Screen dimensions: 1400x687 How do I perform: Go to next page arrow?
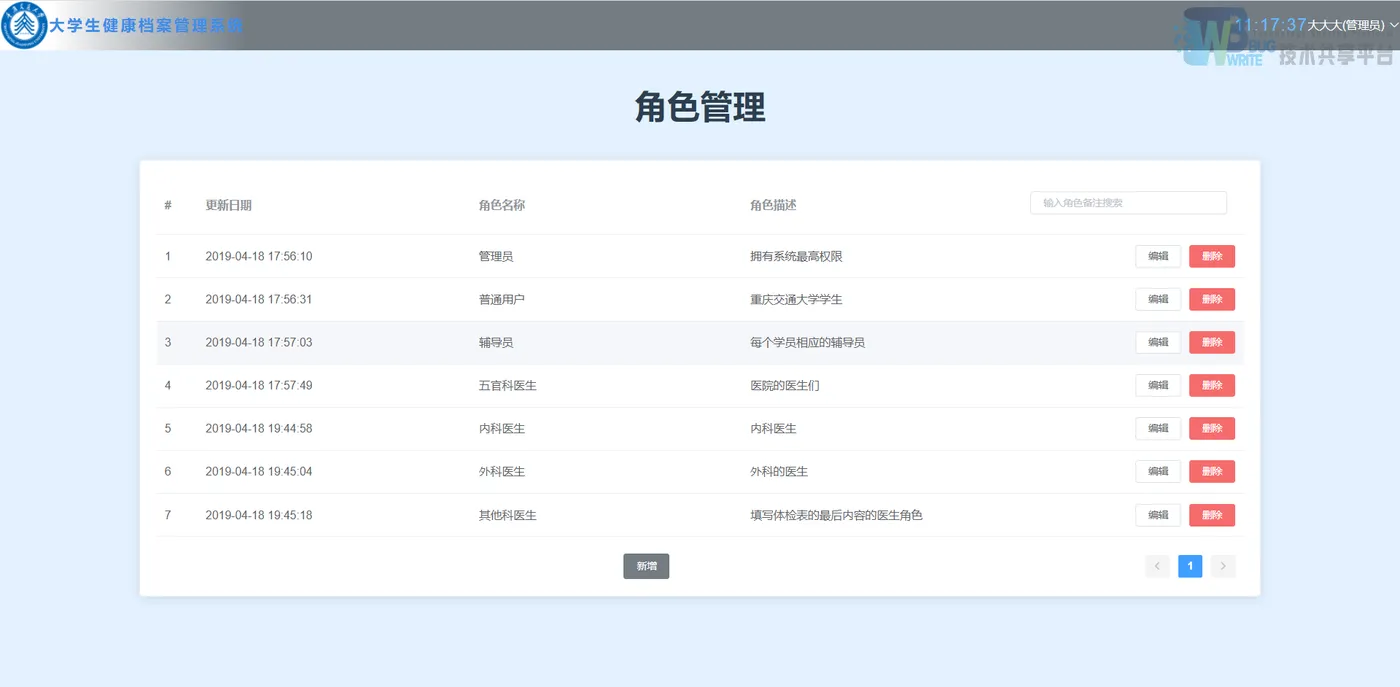[x=1223, y=566]
